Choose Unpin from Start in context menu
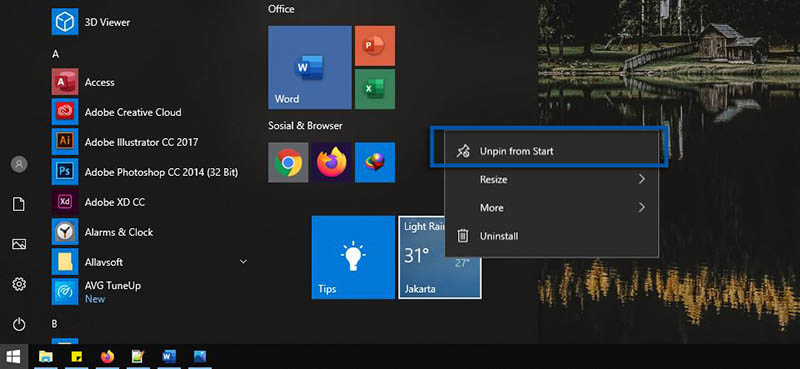The width and height of the screenshot is (800, 369). point(552,151)
